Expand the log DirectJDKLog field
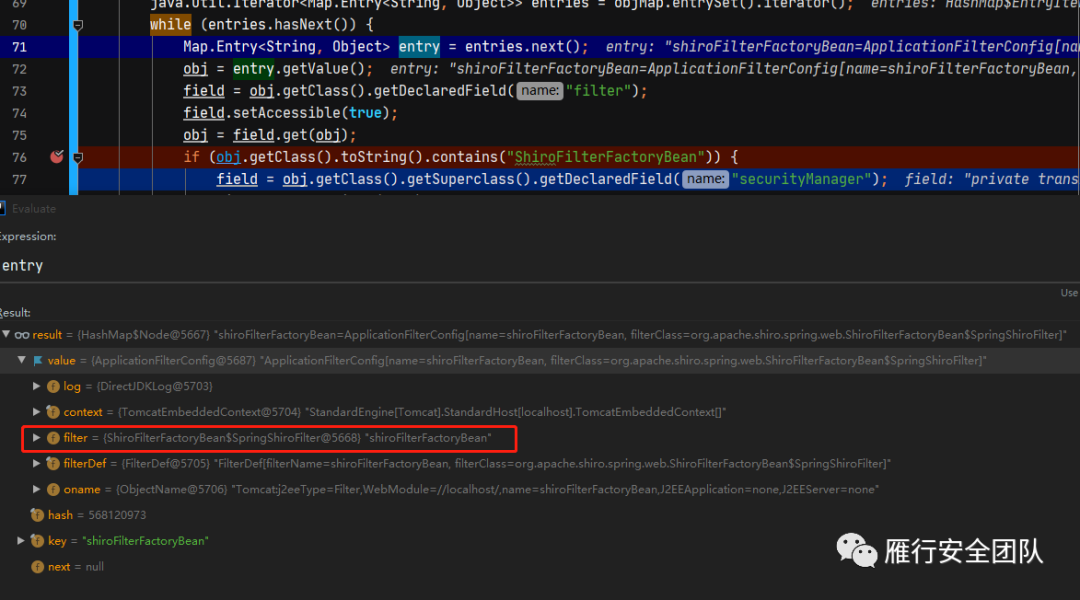Screen dimensions: 1080x600 pyautogui.click(x=37, y=386)
